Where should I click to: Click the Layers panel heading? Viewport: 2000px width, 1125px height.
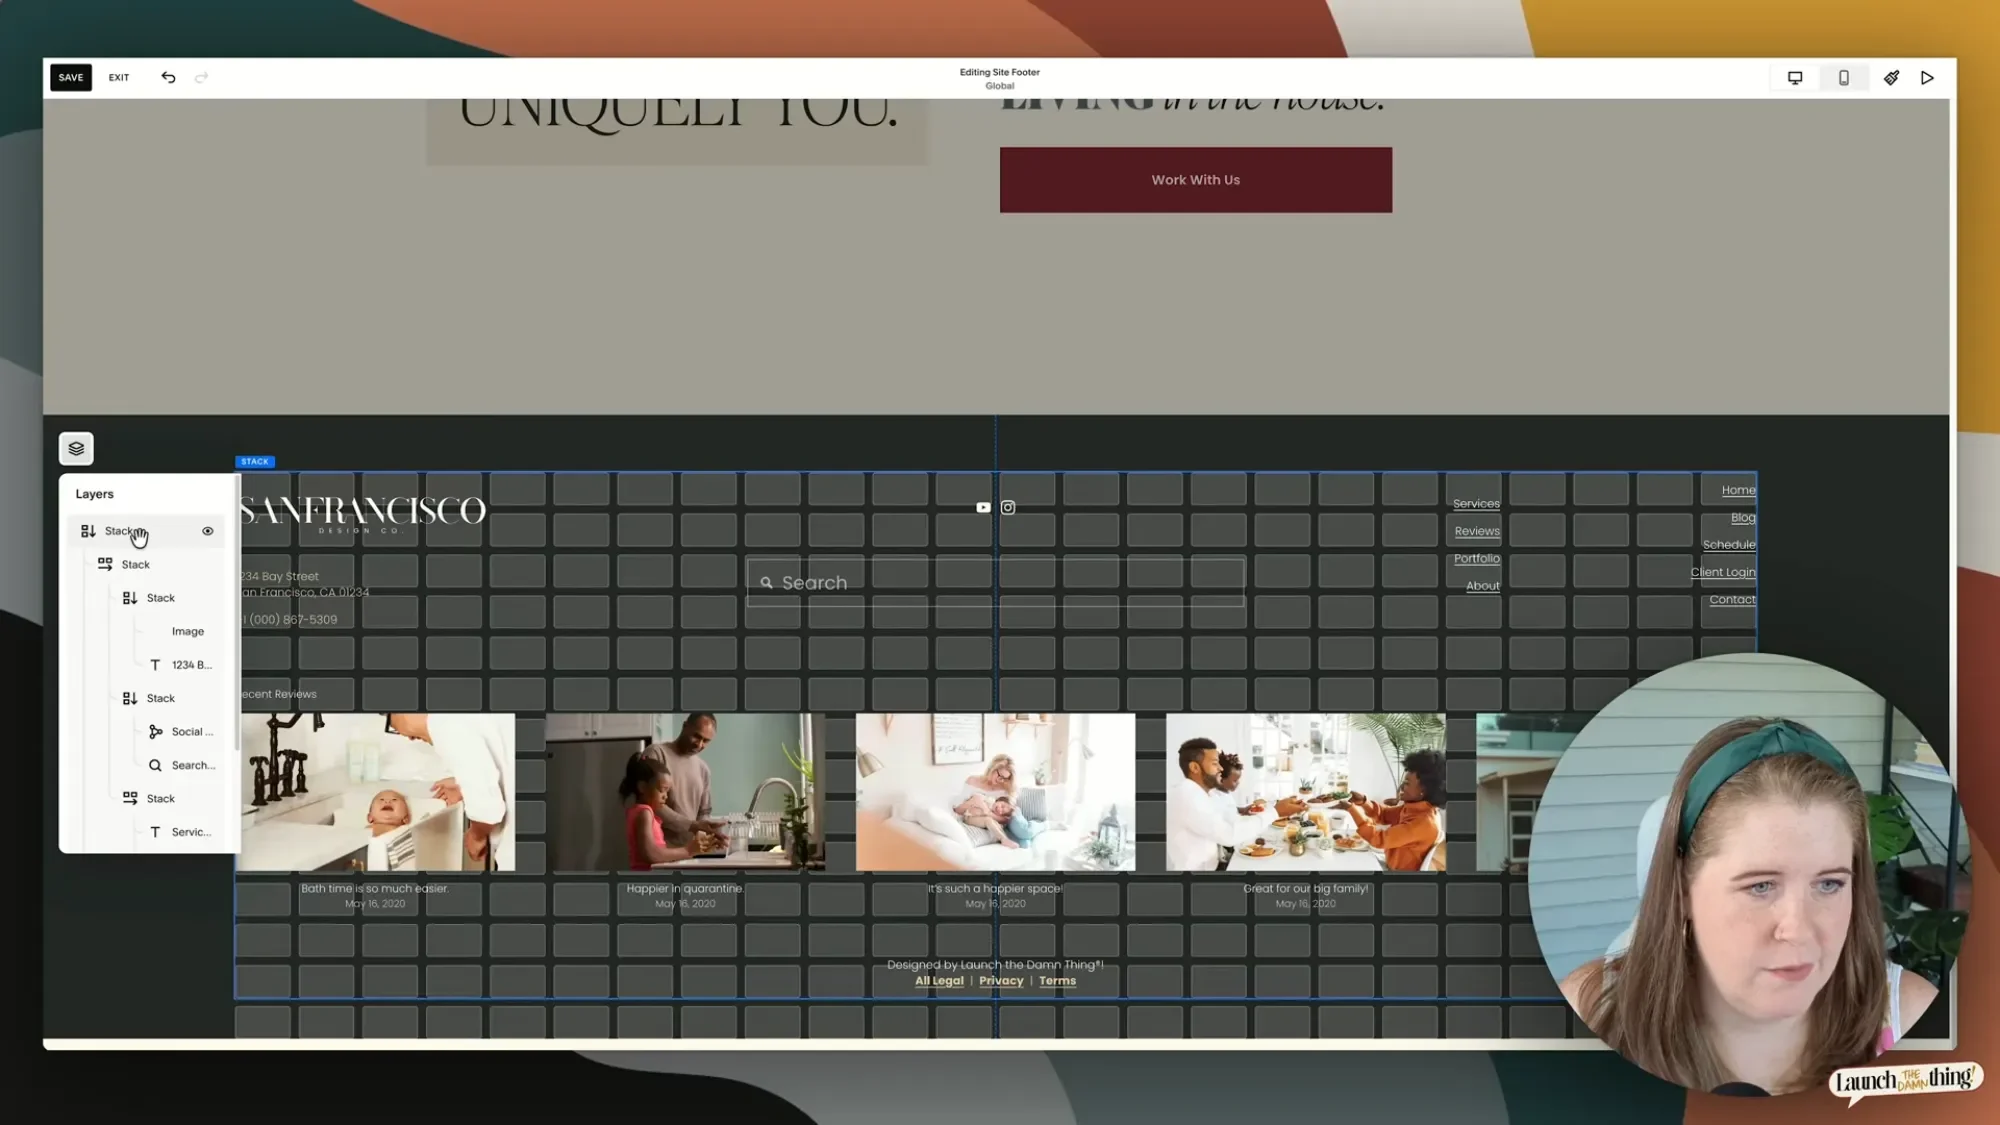pyautogui.click(x=95, y=494)
